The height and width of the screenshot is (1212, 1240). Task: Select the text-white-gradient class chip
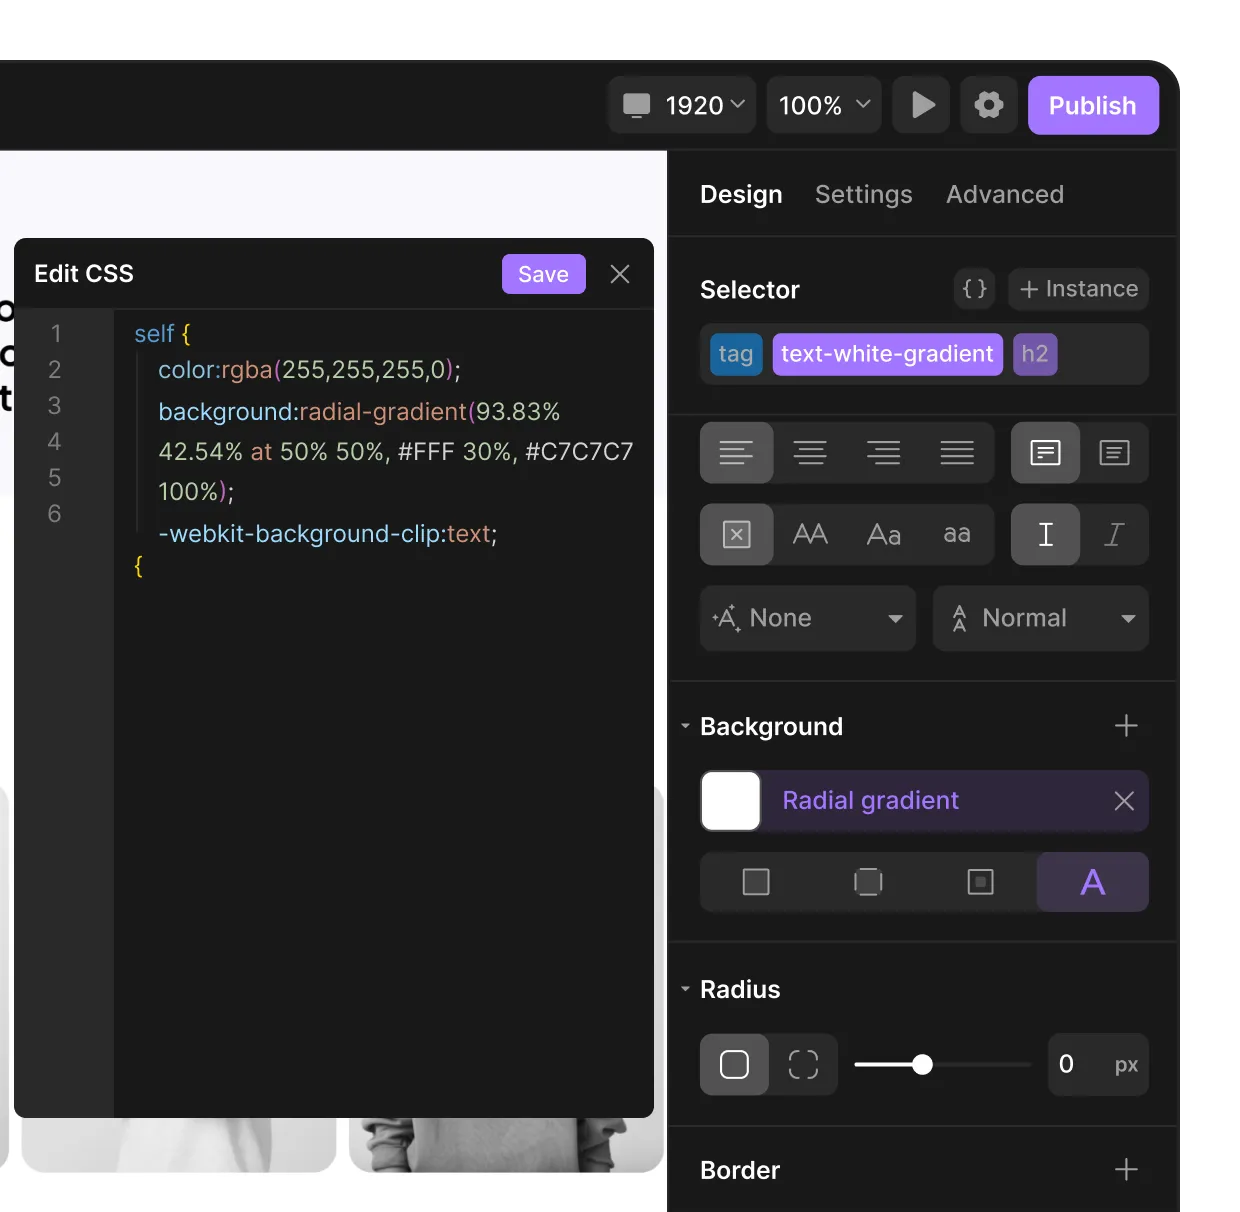pyautogui.click(x=887, y=354)
